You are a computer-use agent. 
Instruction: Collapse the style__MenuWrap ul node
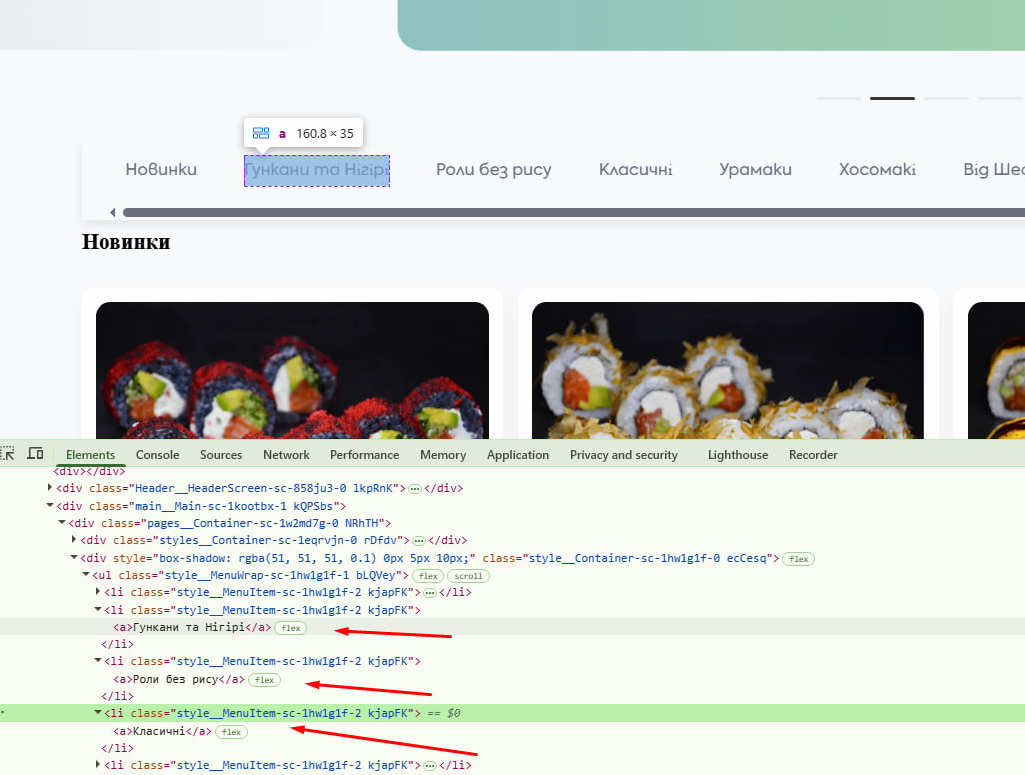pyautogui.click(x=86, y=574)
